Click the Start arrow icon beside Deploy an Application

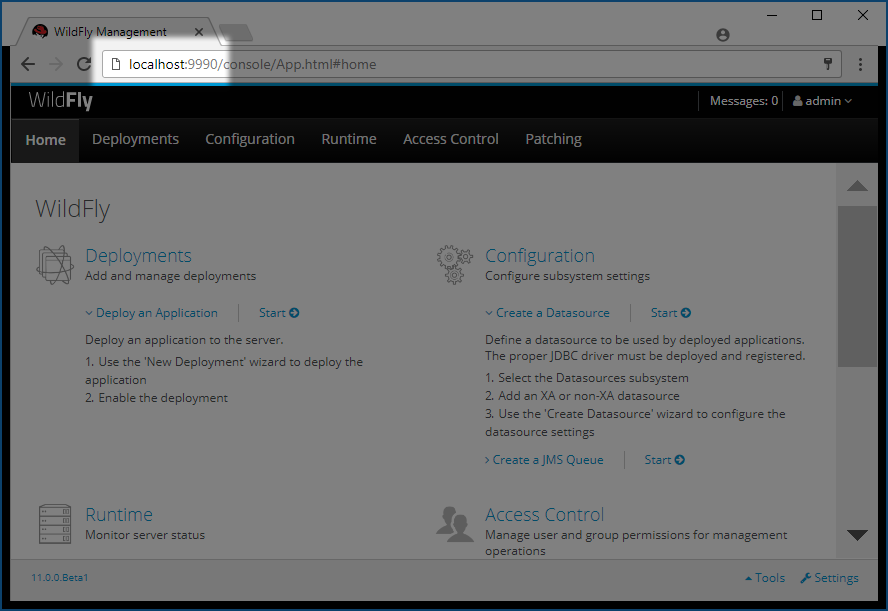tap(293, 312)
